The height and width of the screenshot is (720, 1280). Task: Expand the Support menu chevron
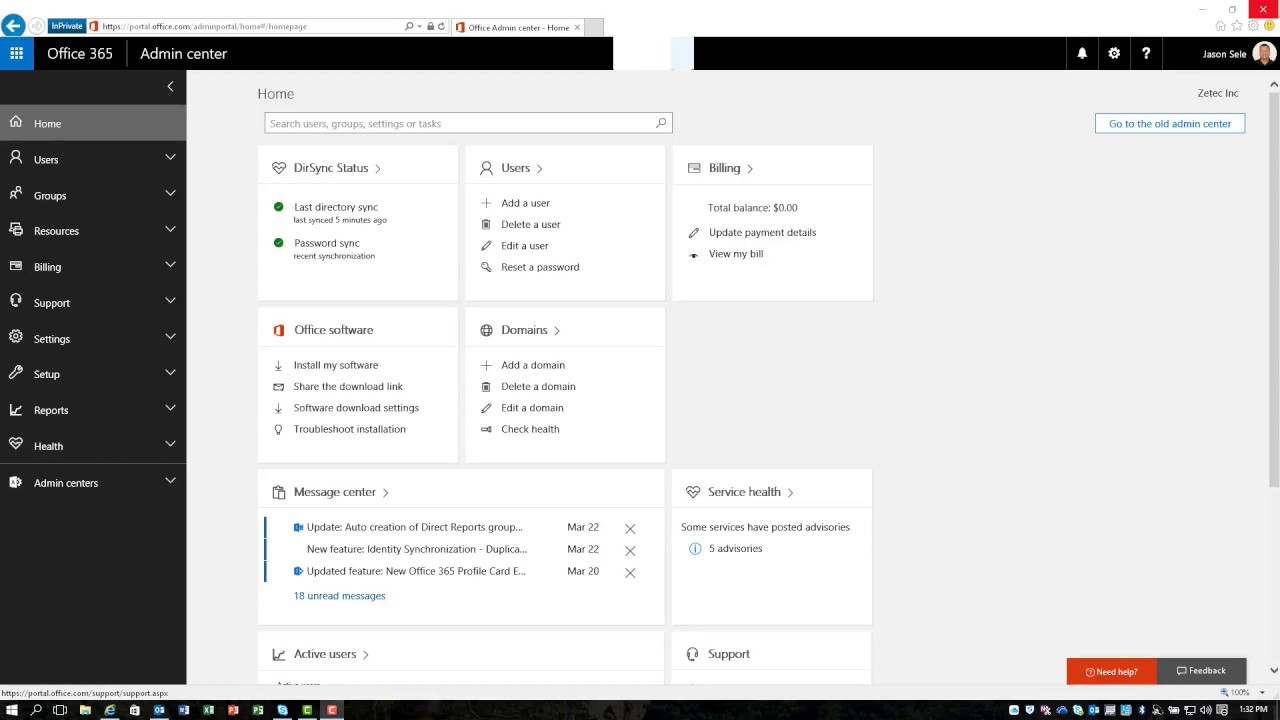(170, 300)
